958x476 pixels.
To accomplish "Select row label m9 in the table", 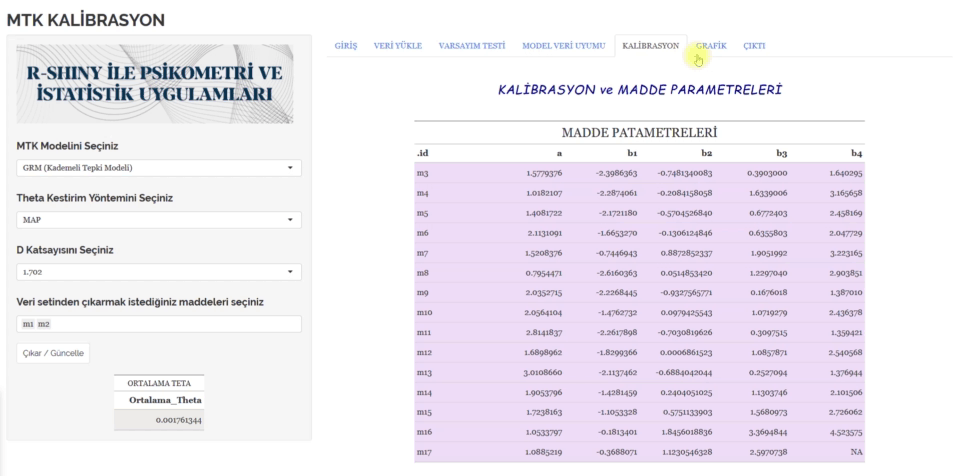I will pyautogui.click(x=422, y=293).
